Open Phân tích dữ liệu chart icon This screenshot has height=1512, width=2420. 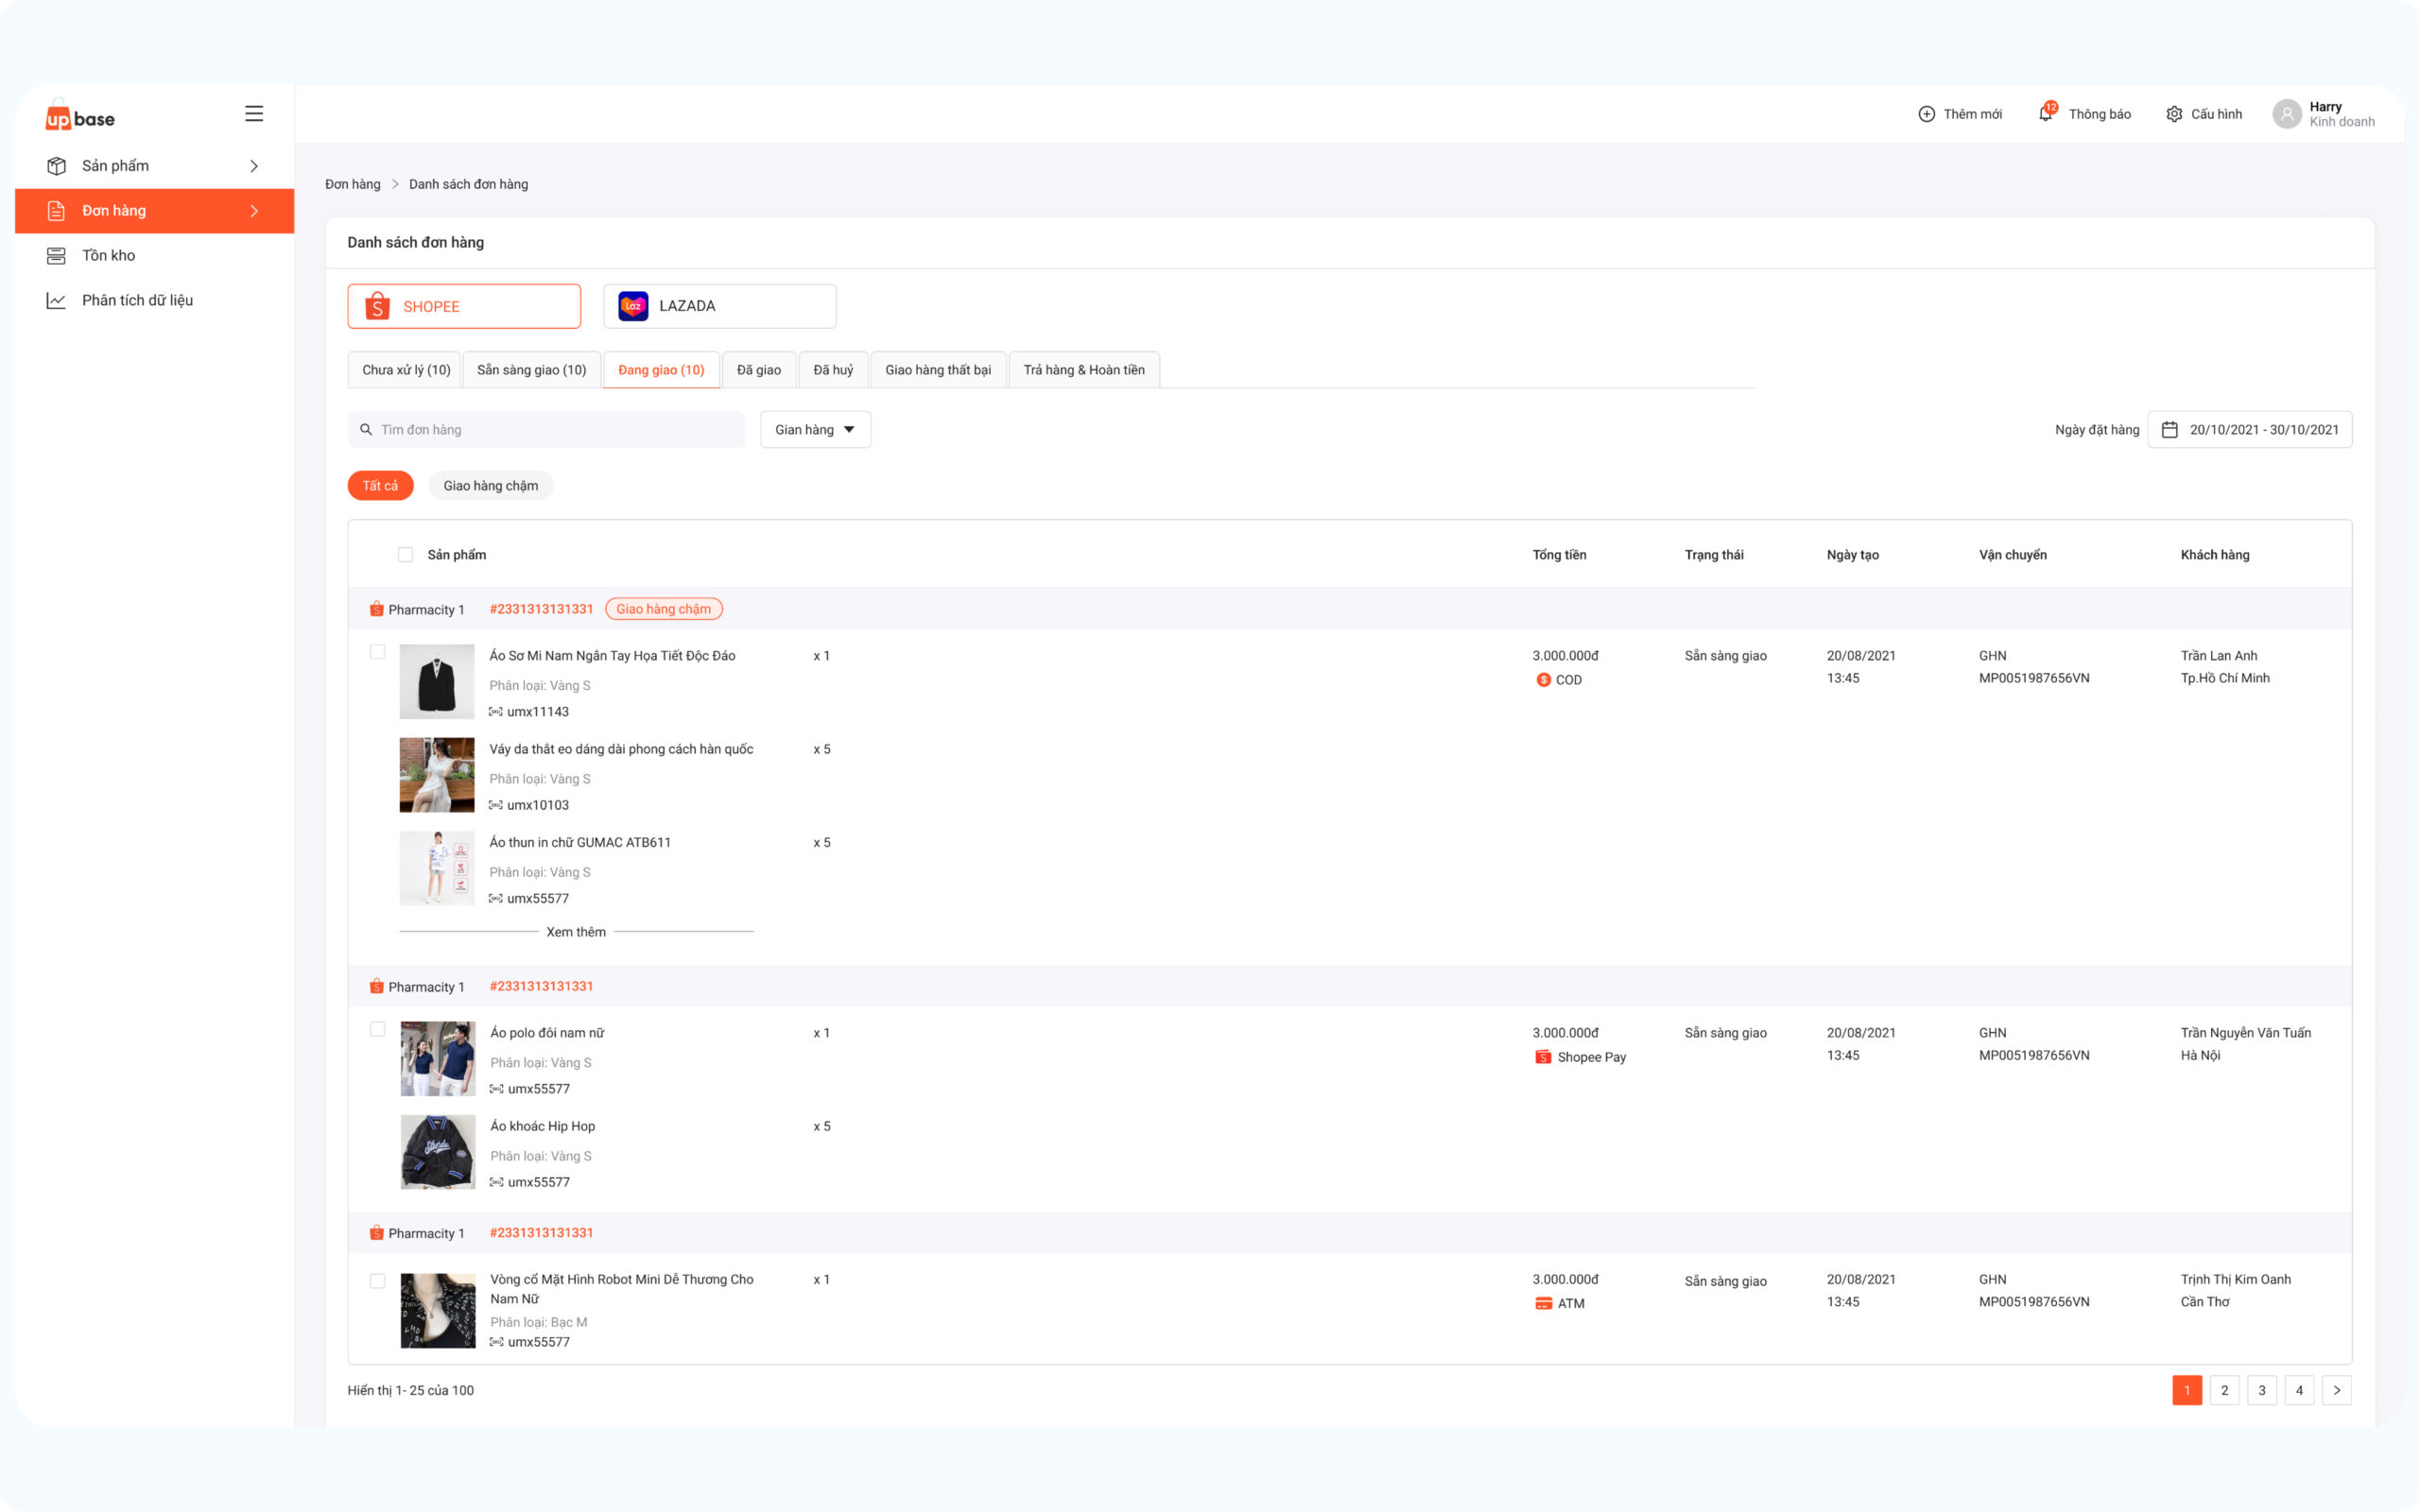(56, 300)
